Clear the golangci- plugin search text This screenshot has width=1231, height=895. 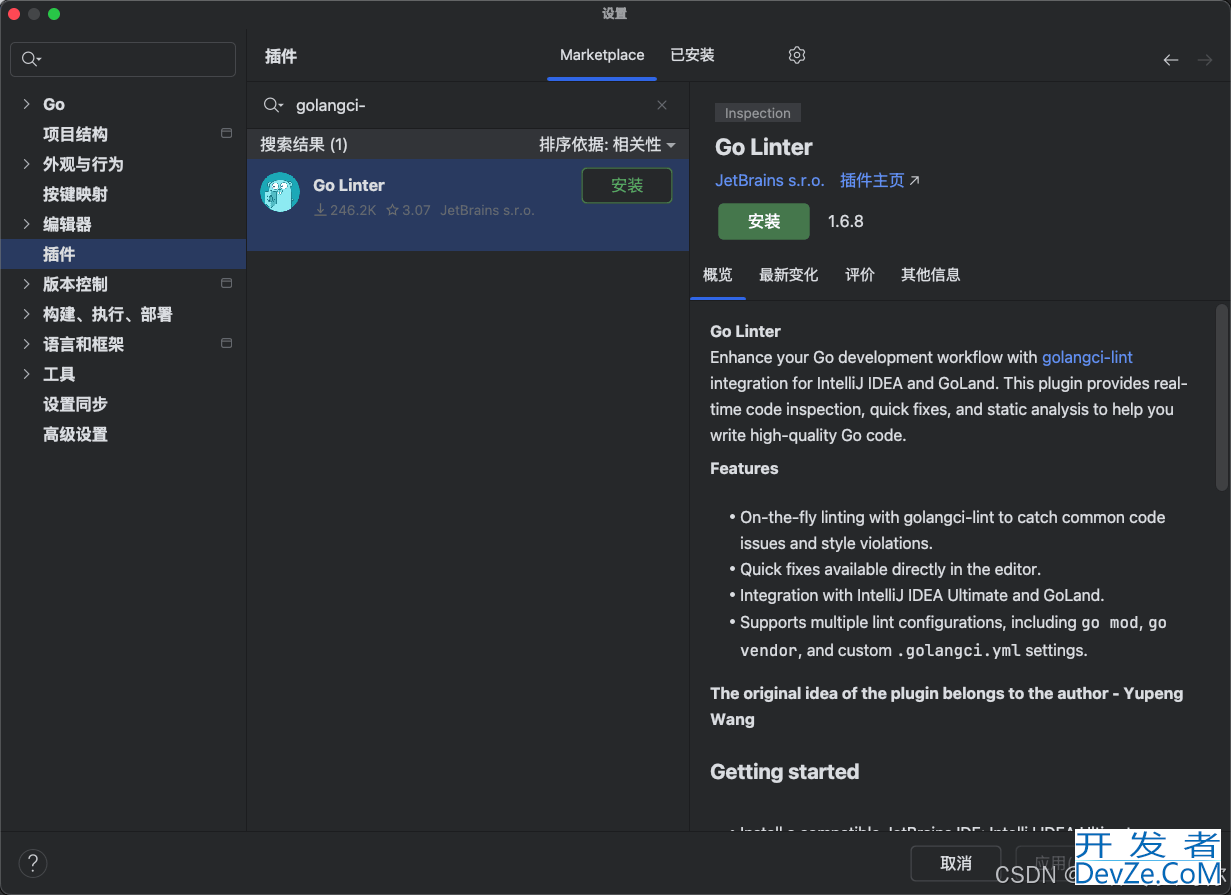click(x=662, y=105)
